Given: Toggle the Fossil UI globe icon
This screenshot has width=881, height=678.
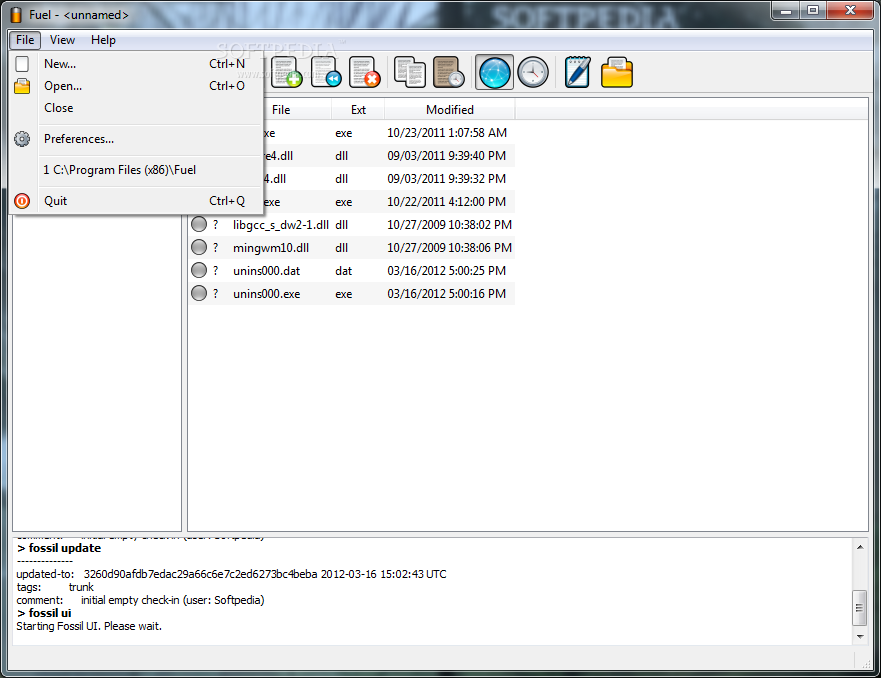Looking at the screenshot, I should (494, 72).
